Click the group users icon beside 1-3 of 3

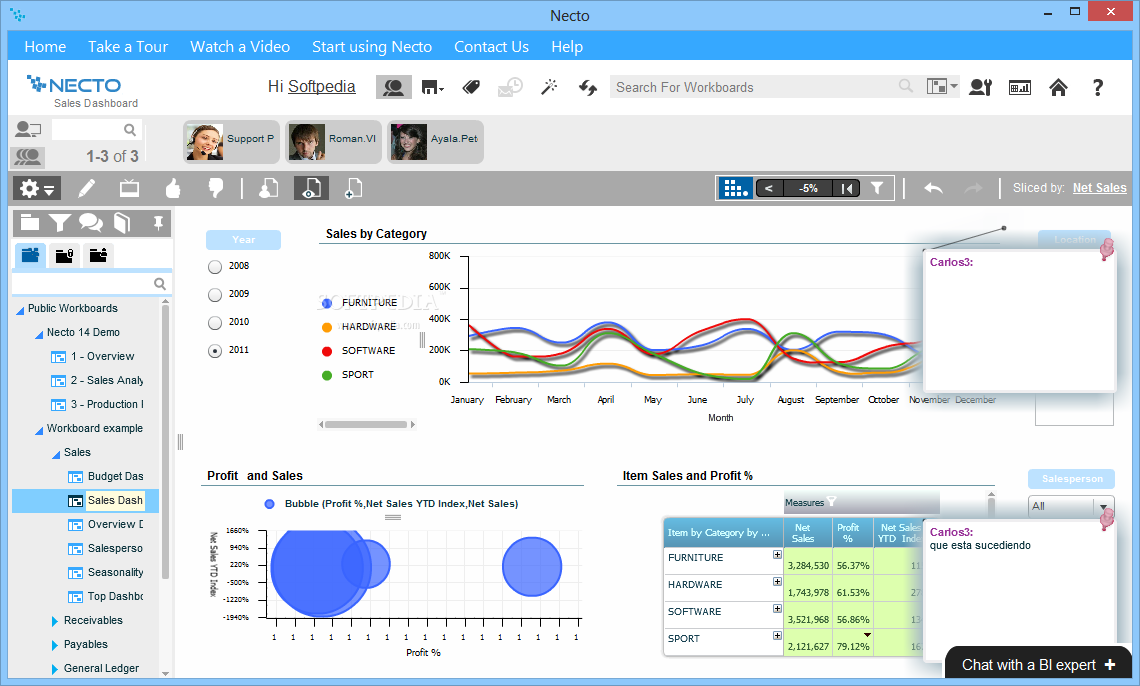[28, 156]
